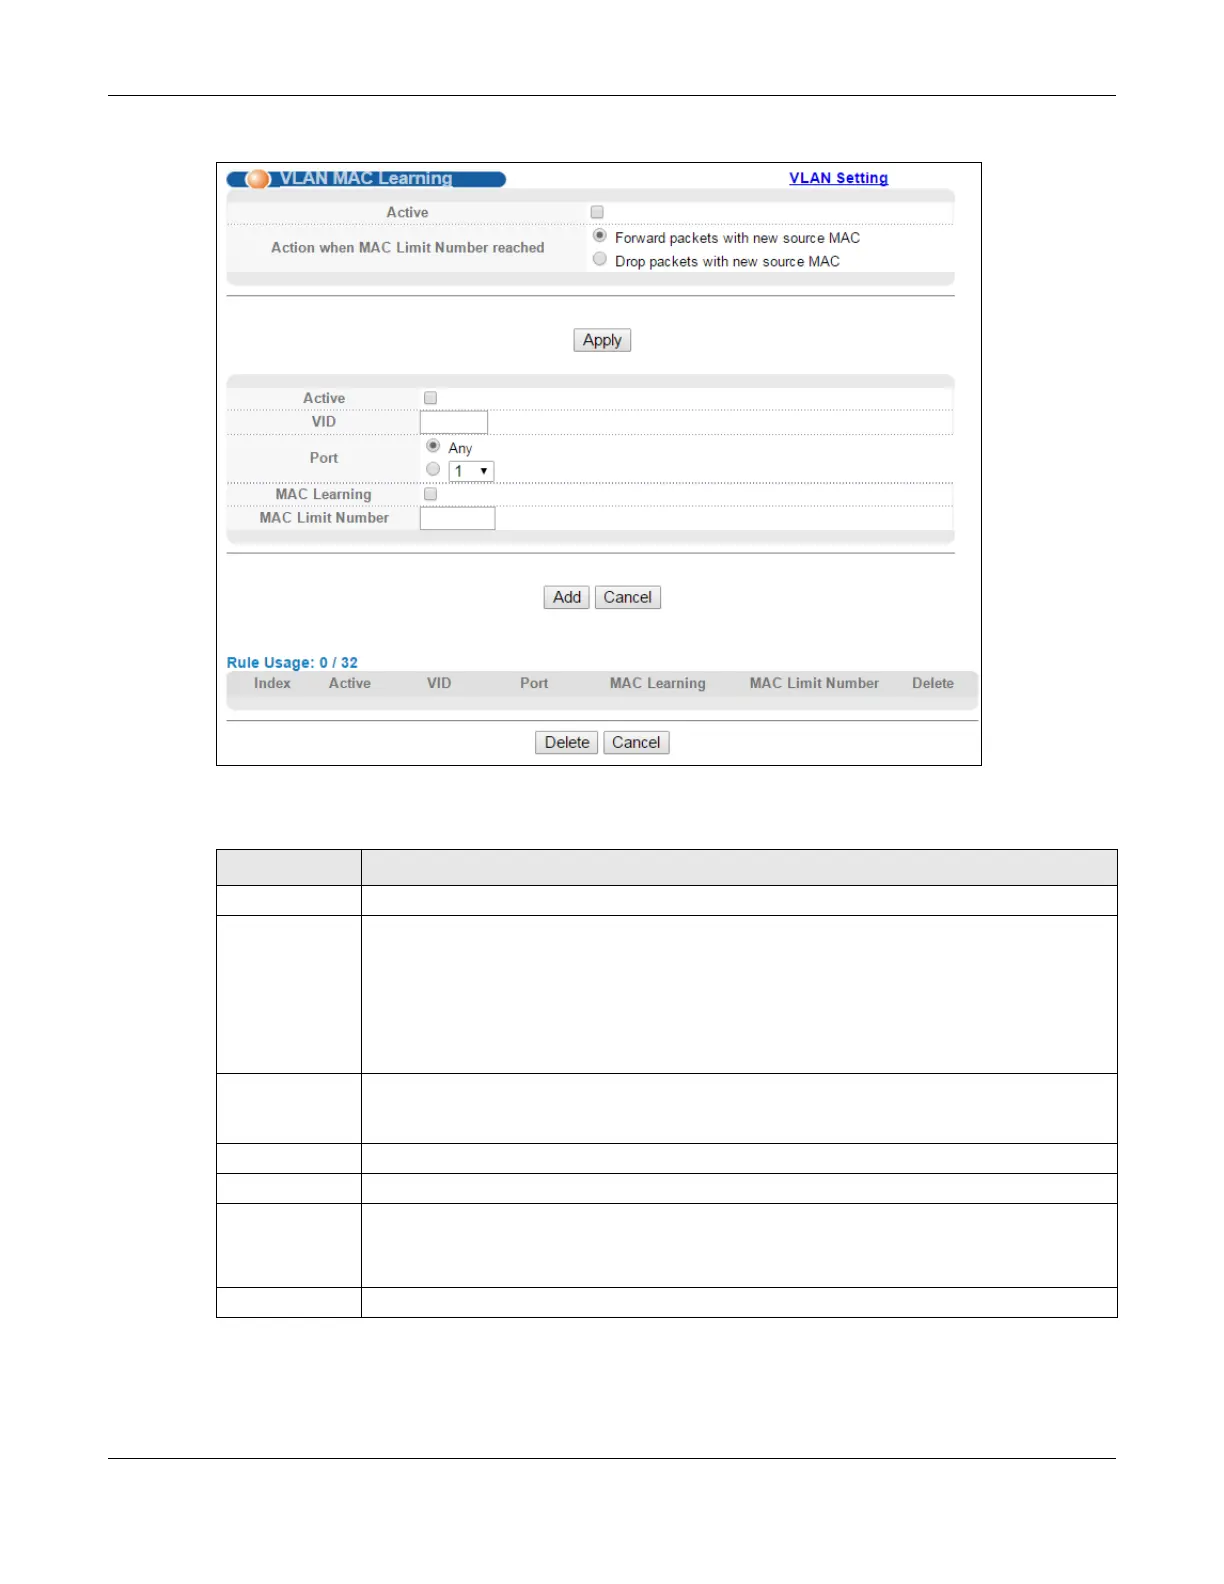The width and height of the screenshot is (1224, 1584).
Task: Click the Delete column header in the table
Action: coord(933,683)
